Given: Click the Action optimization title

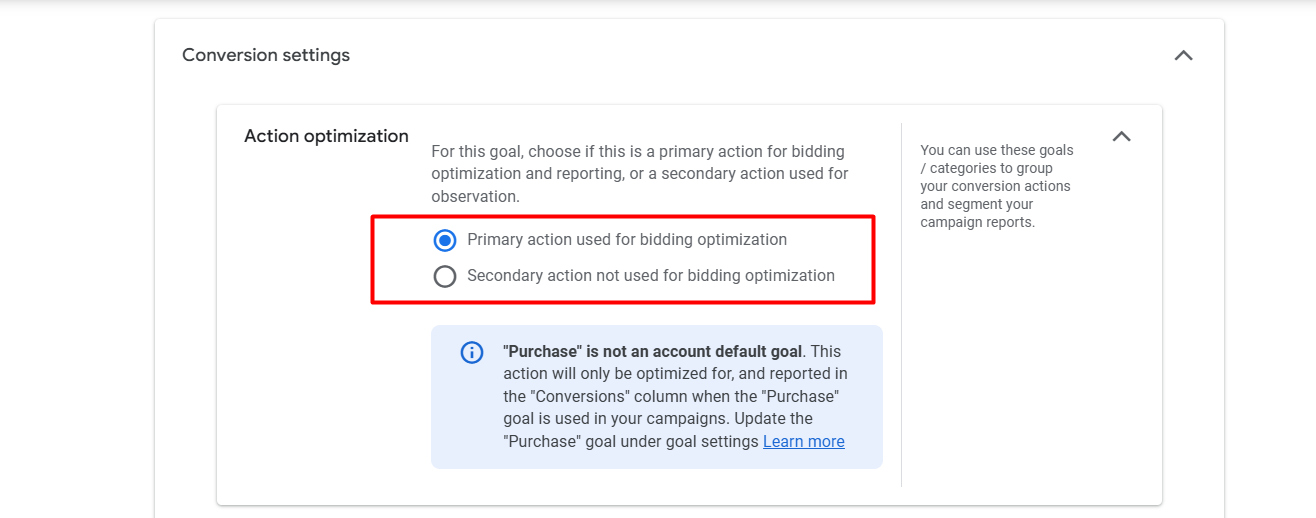Looking at the screenshot, I should [326, 136].
